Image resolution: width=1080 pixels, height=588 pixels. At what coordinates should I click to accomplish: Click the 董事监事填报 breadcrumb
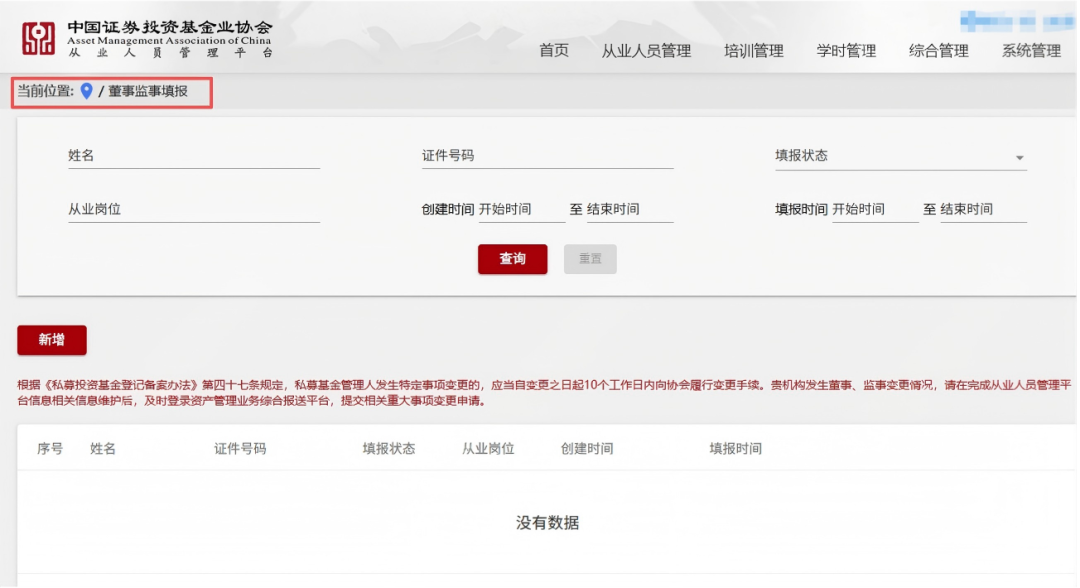[147, 91]
